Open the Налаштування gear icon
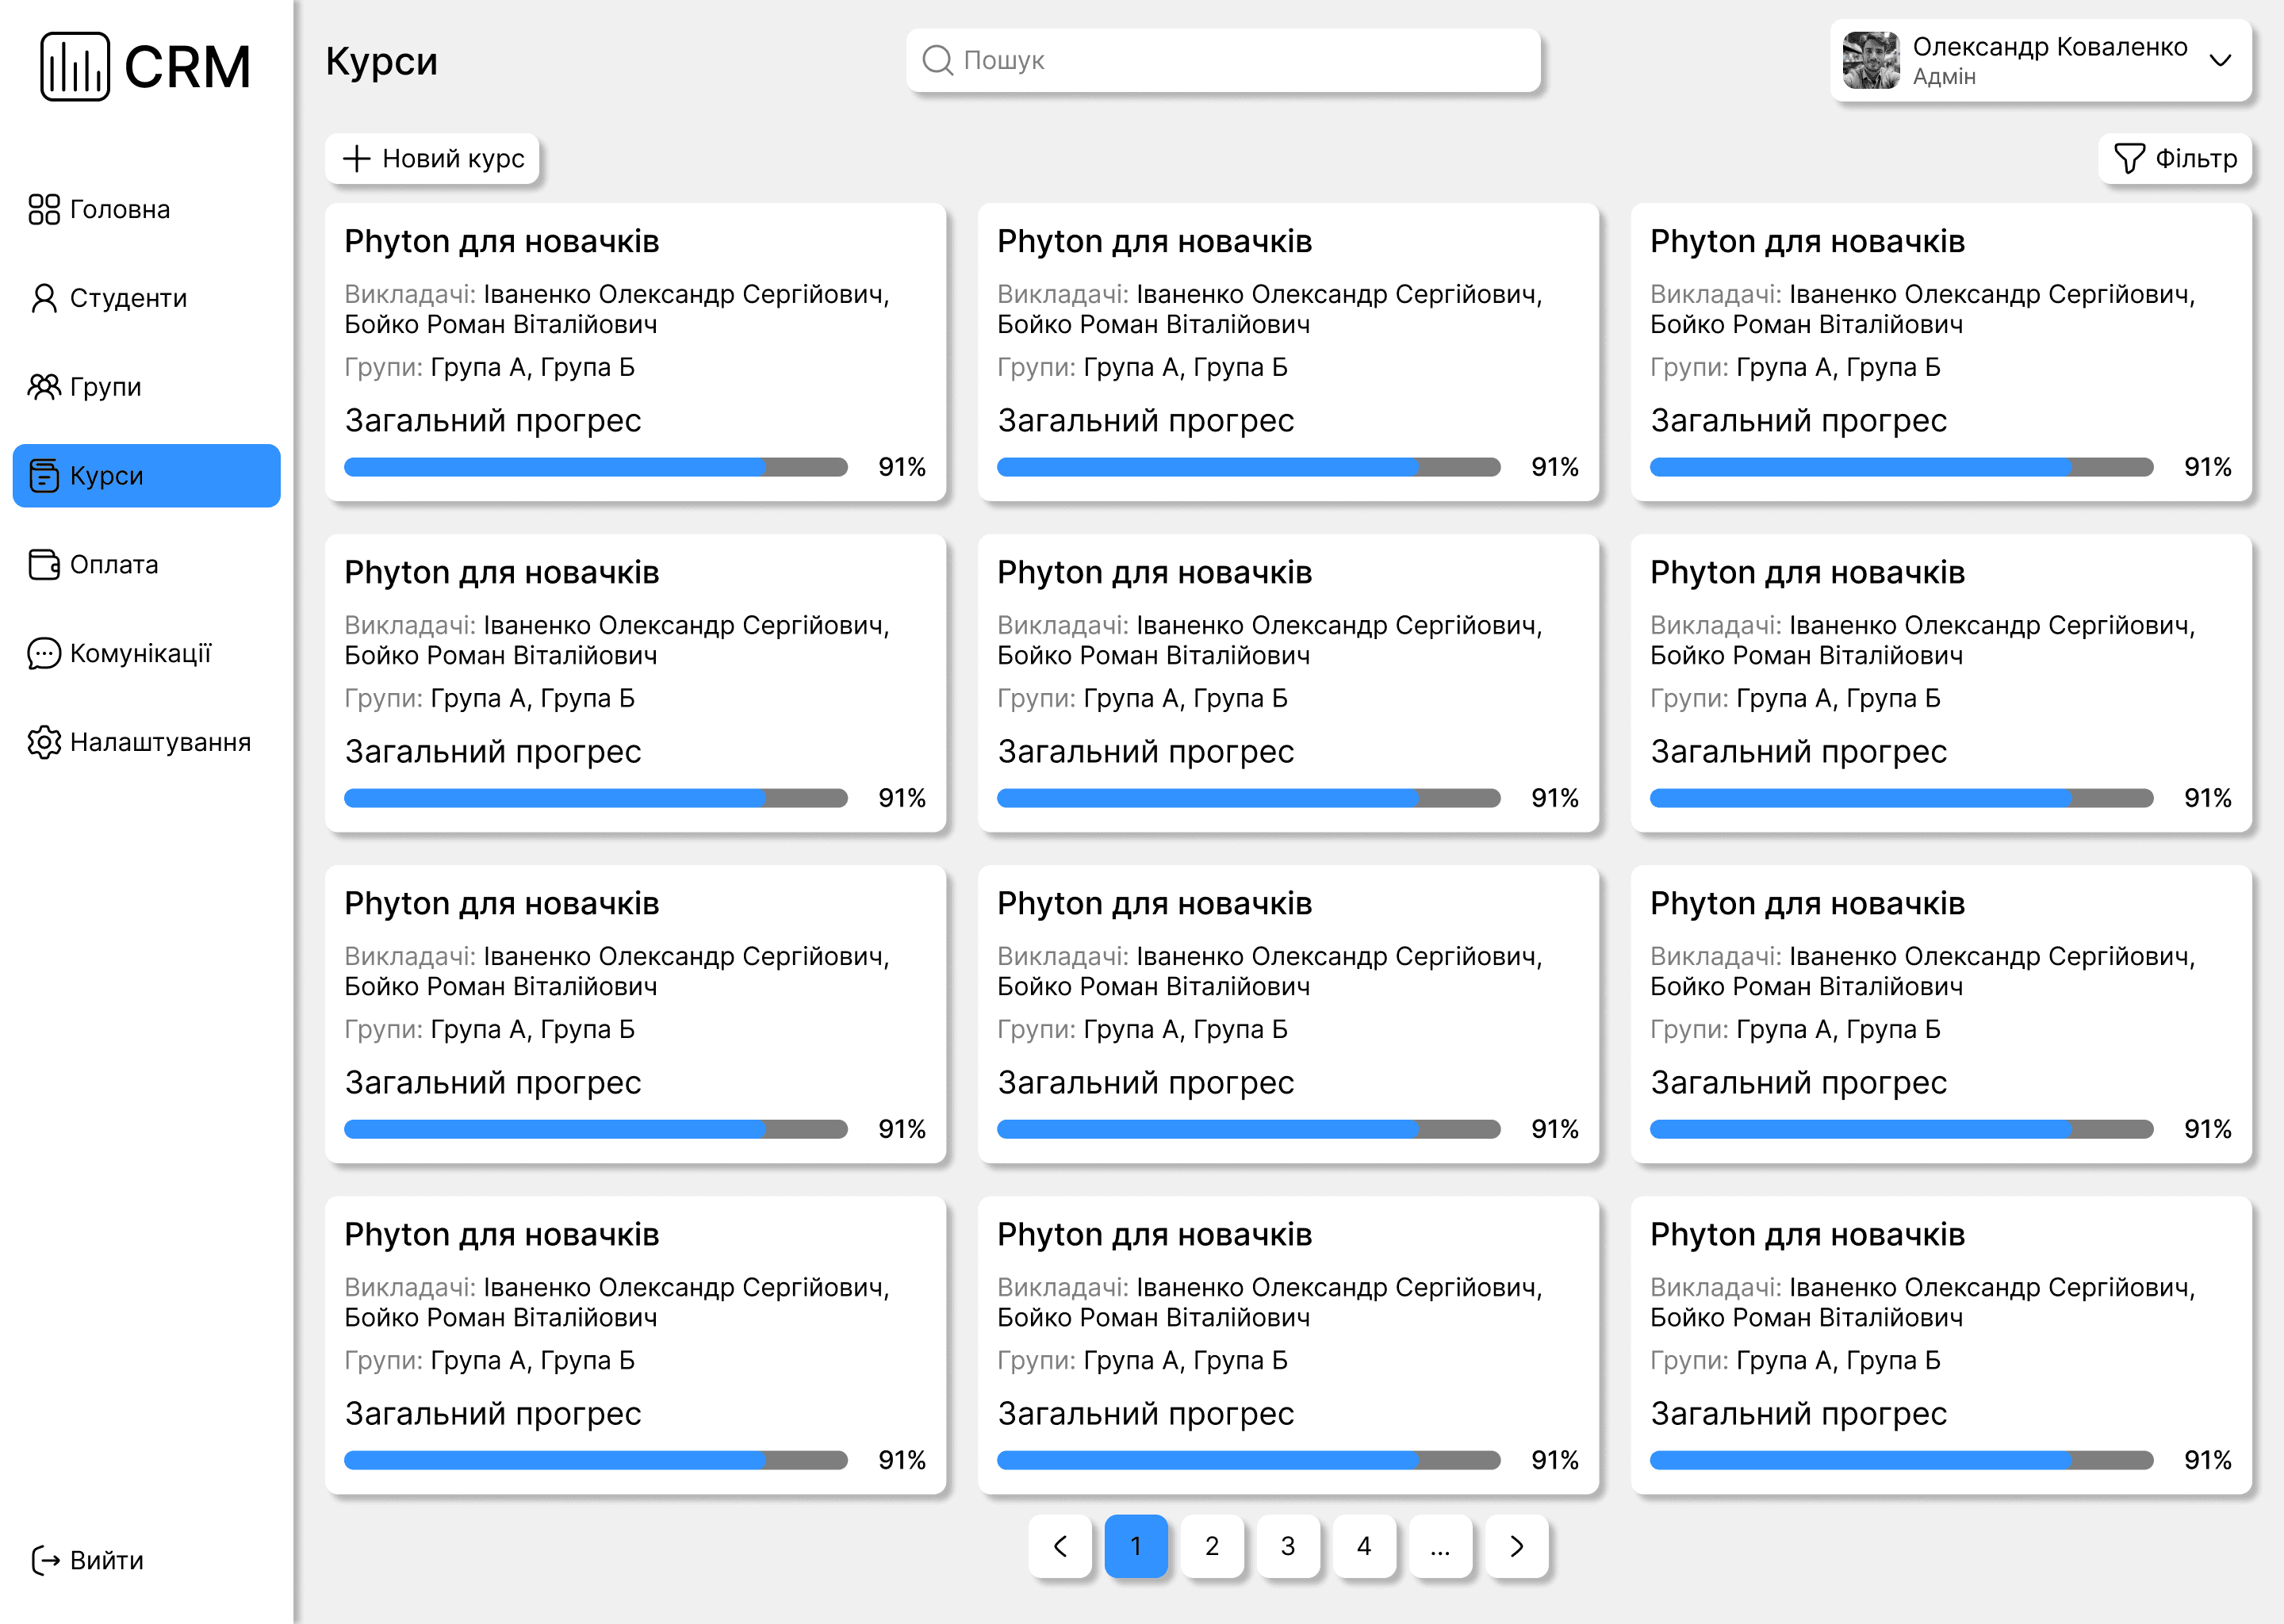The image size is (2284, 1624). [44, 742]
